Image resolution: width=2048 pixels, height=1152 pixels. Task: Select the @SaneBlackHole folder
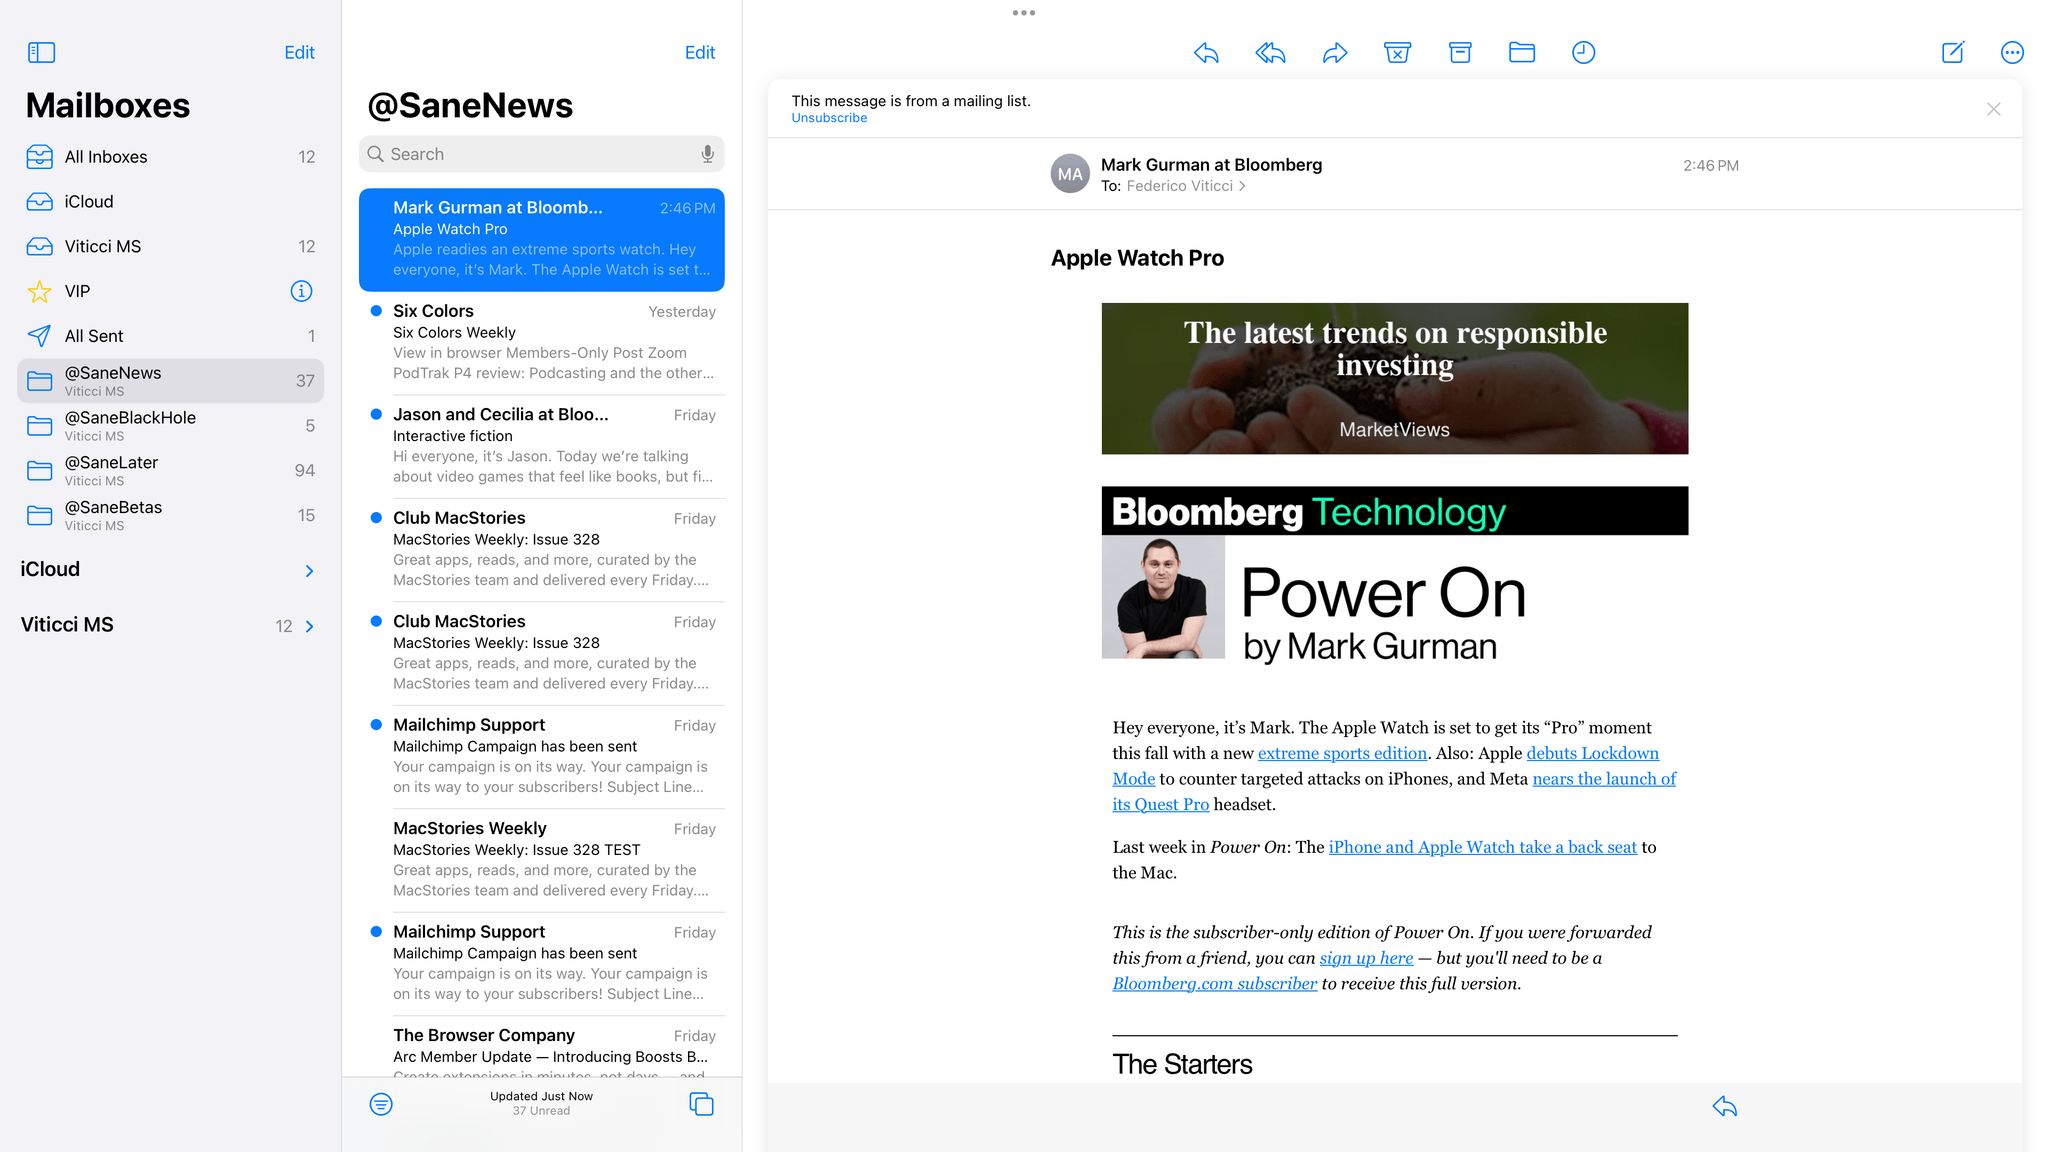pos(170,426)
